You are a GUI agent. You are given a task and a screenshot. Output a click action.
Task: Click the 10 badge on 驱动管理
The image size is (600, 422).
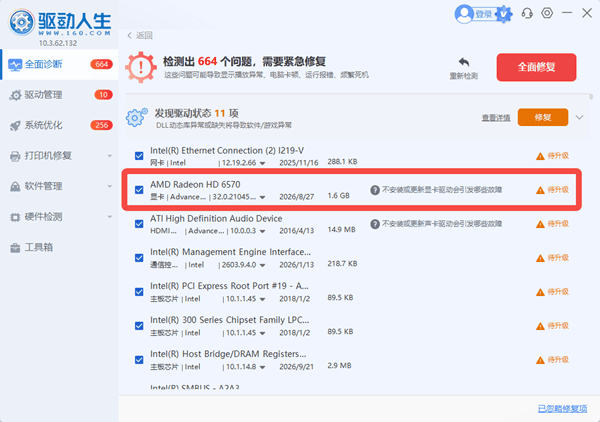(x=103, y=95)
